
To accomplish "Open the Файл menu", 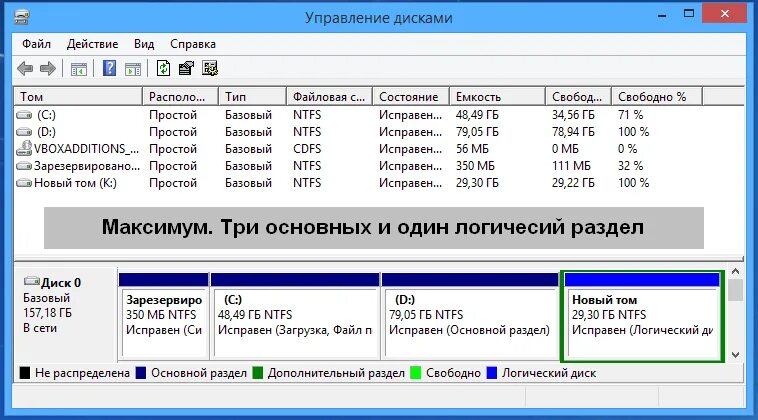I will 36,44.
